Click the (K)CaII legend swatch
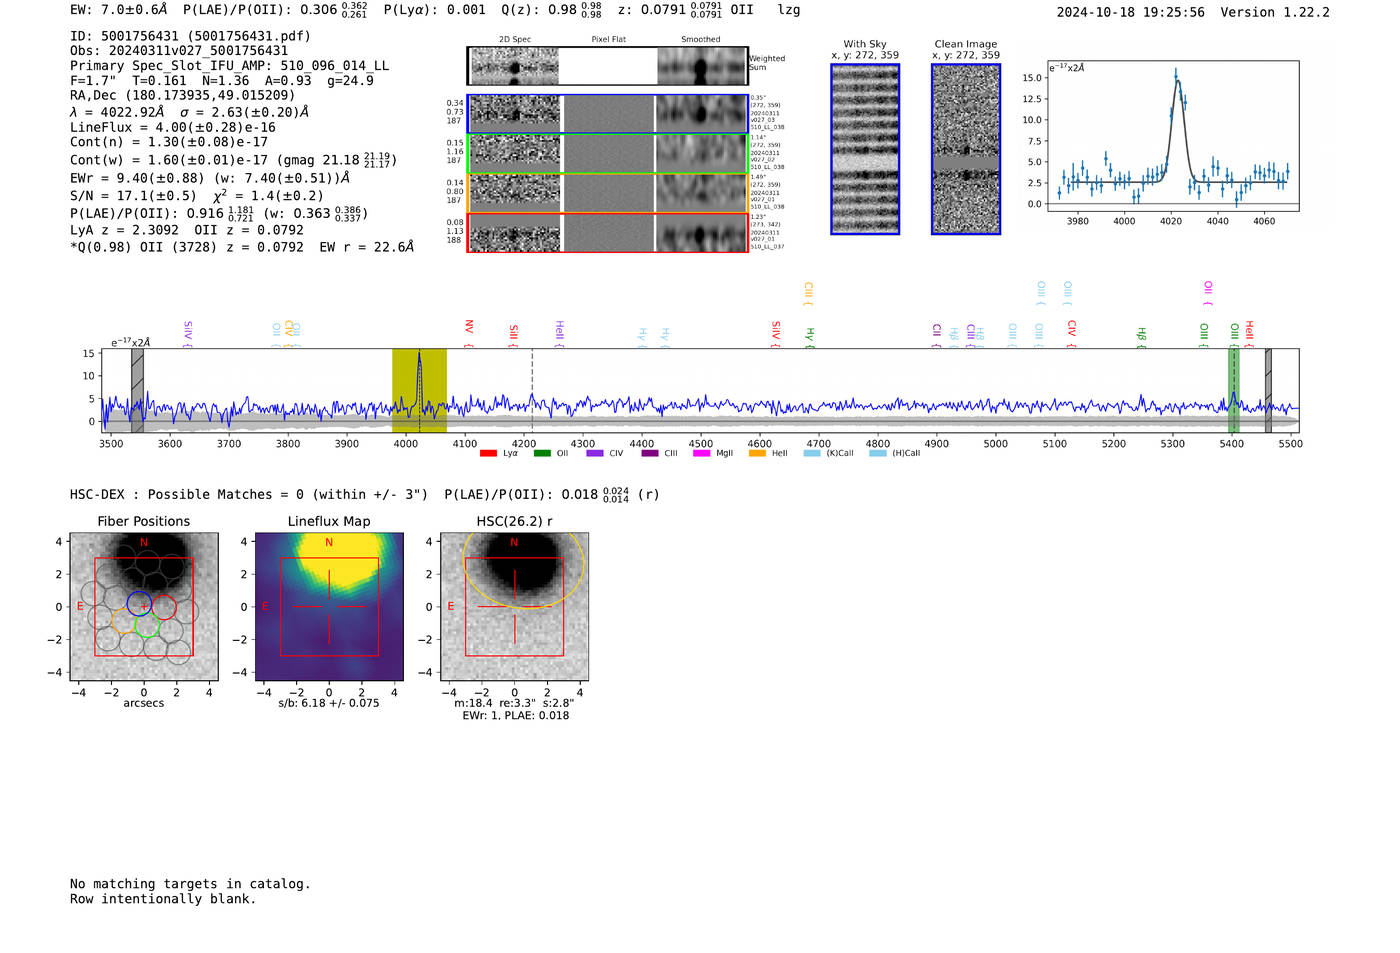 [x=812, y=454]
